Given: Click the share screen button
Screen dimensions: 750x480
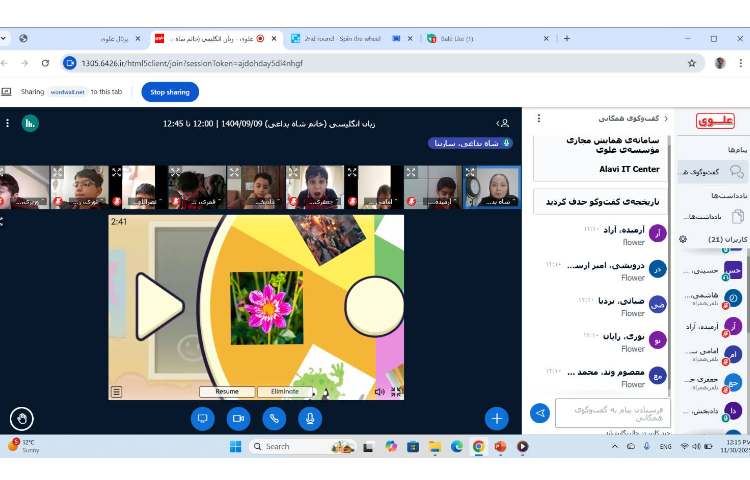Looking at the screenshot, I should click(202, 418).
